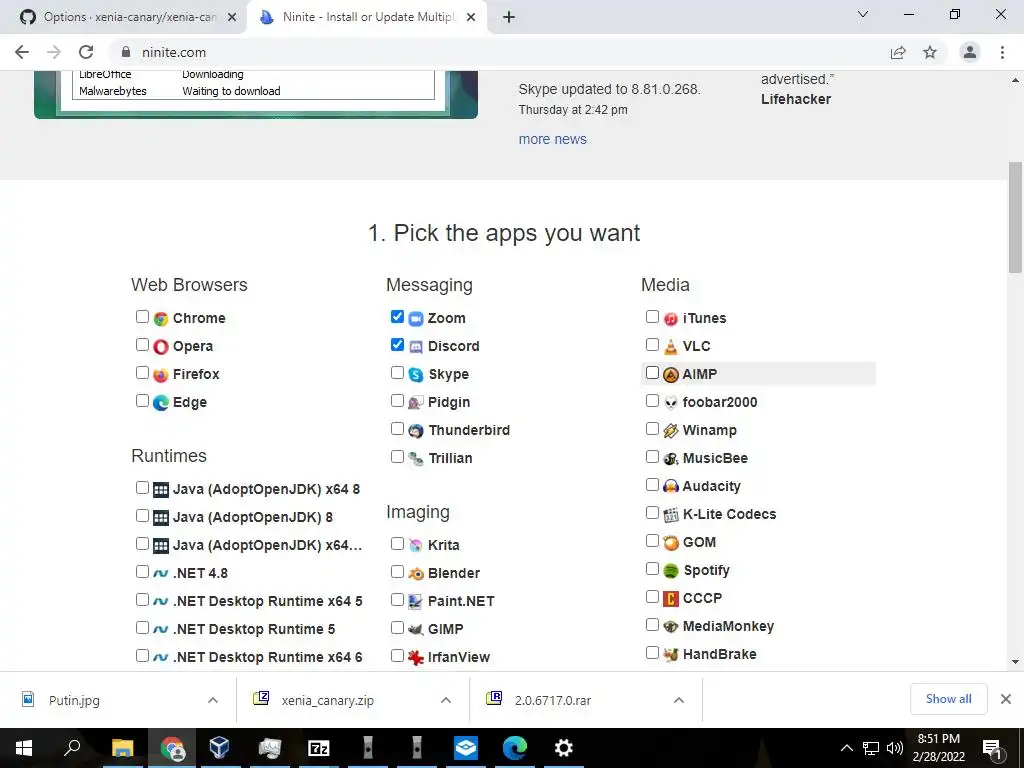Open Windows Settings gear in the taskbar
The width and height of the screenshot is (1024, 768).
564,748
